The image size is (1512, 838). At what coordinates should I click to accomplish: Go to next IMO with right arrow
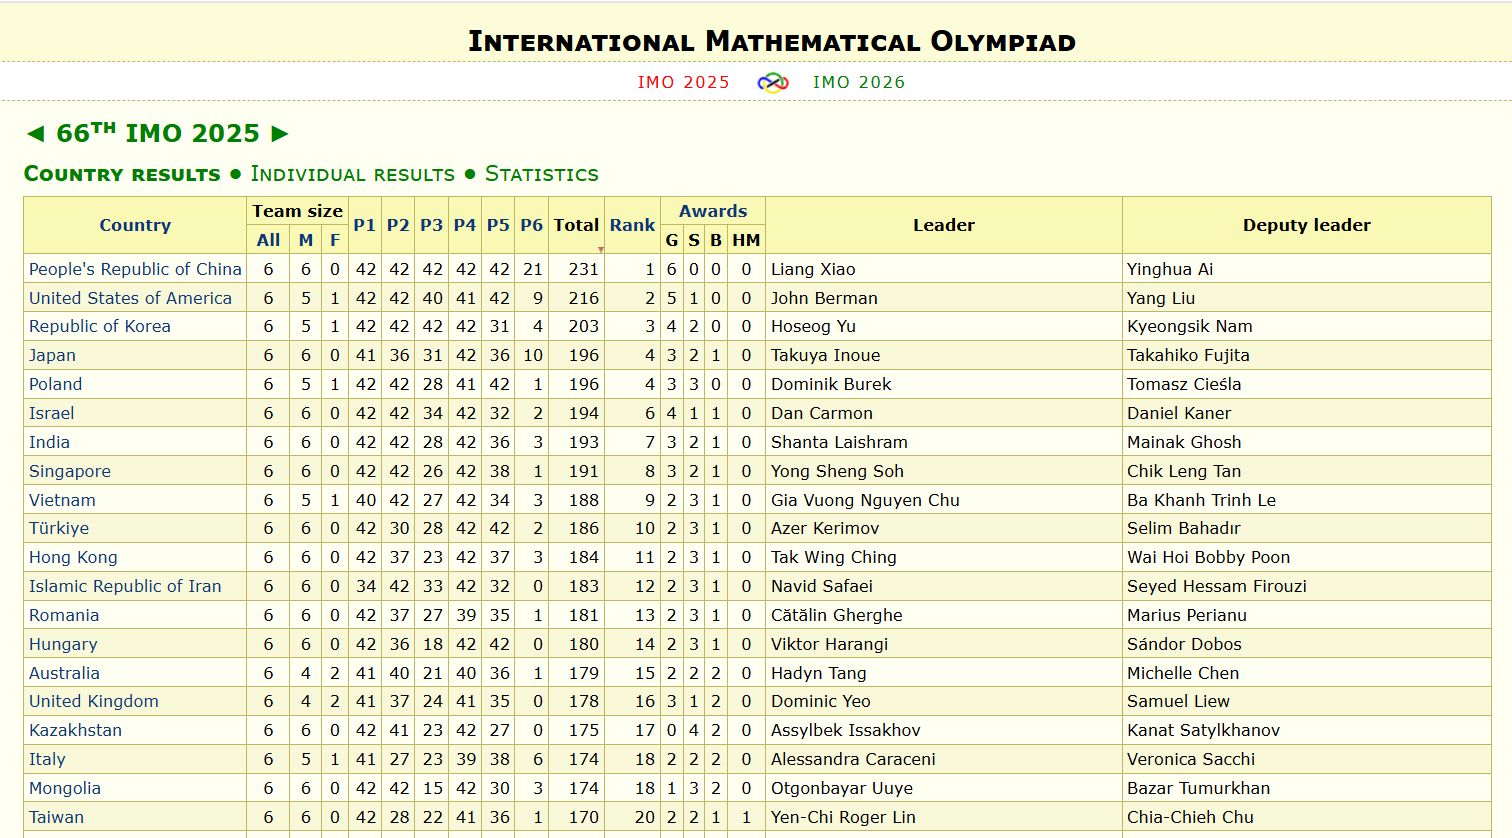[x=280, y=134]
